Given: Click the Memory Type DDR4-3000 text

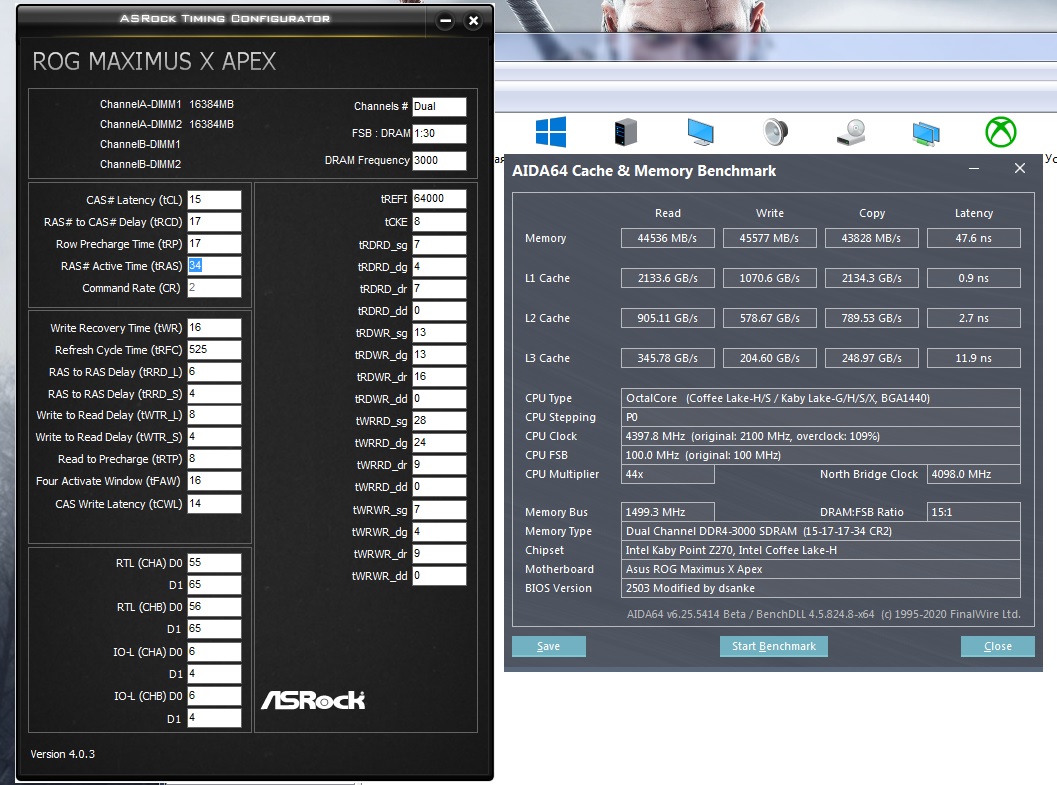Looking at the screenshot, I should [820, 531].
